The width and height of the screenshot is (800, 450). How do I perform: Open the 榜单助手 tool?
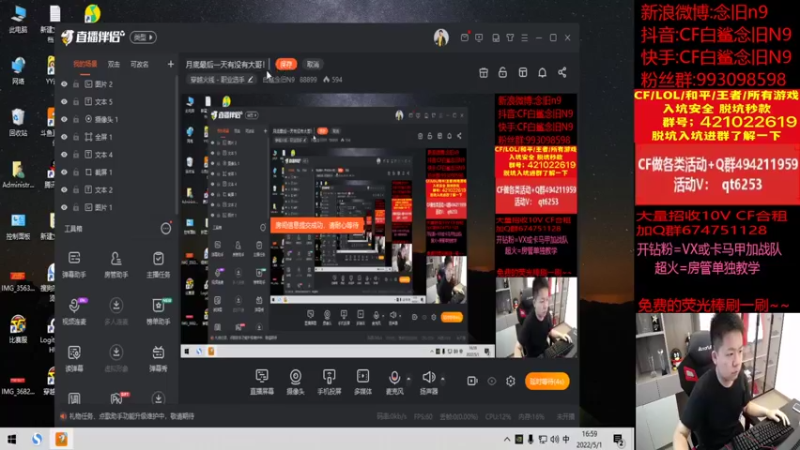pyautogui.click(x=158, y=311)
